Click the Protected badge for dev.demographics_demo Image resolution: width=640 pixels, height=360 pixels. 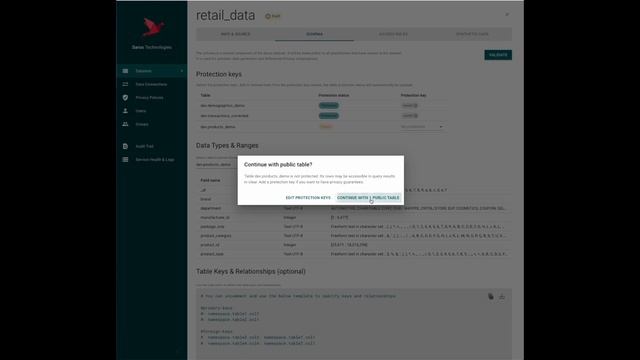click(329, 105)
